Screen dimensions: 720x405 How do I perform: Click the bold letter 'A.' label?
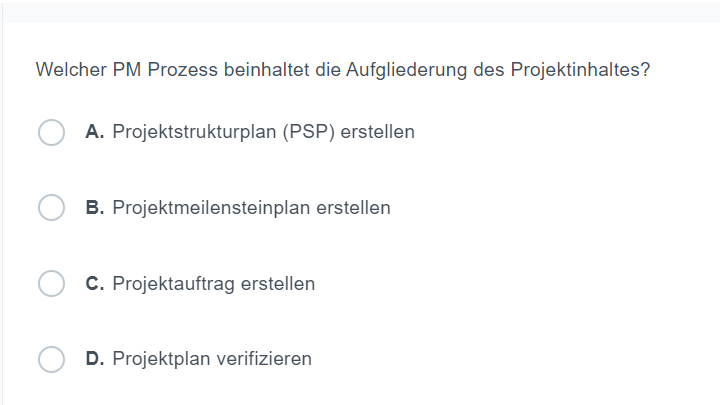(x=95, y=132)
